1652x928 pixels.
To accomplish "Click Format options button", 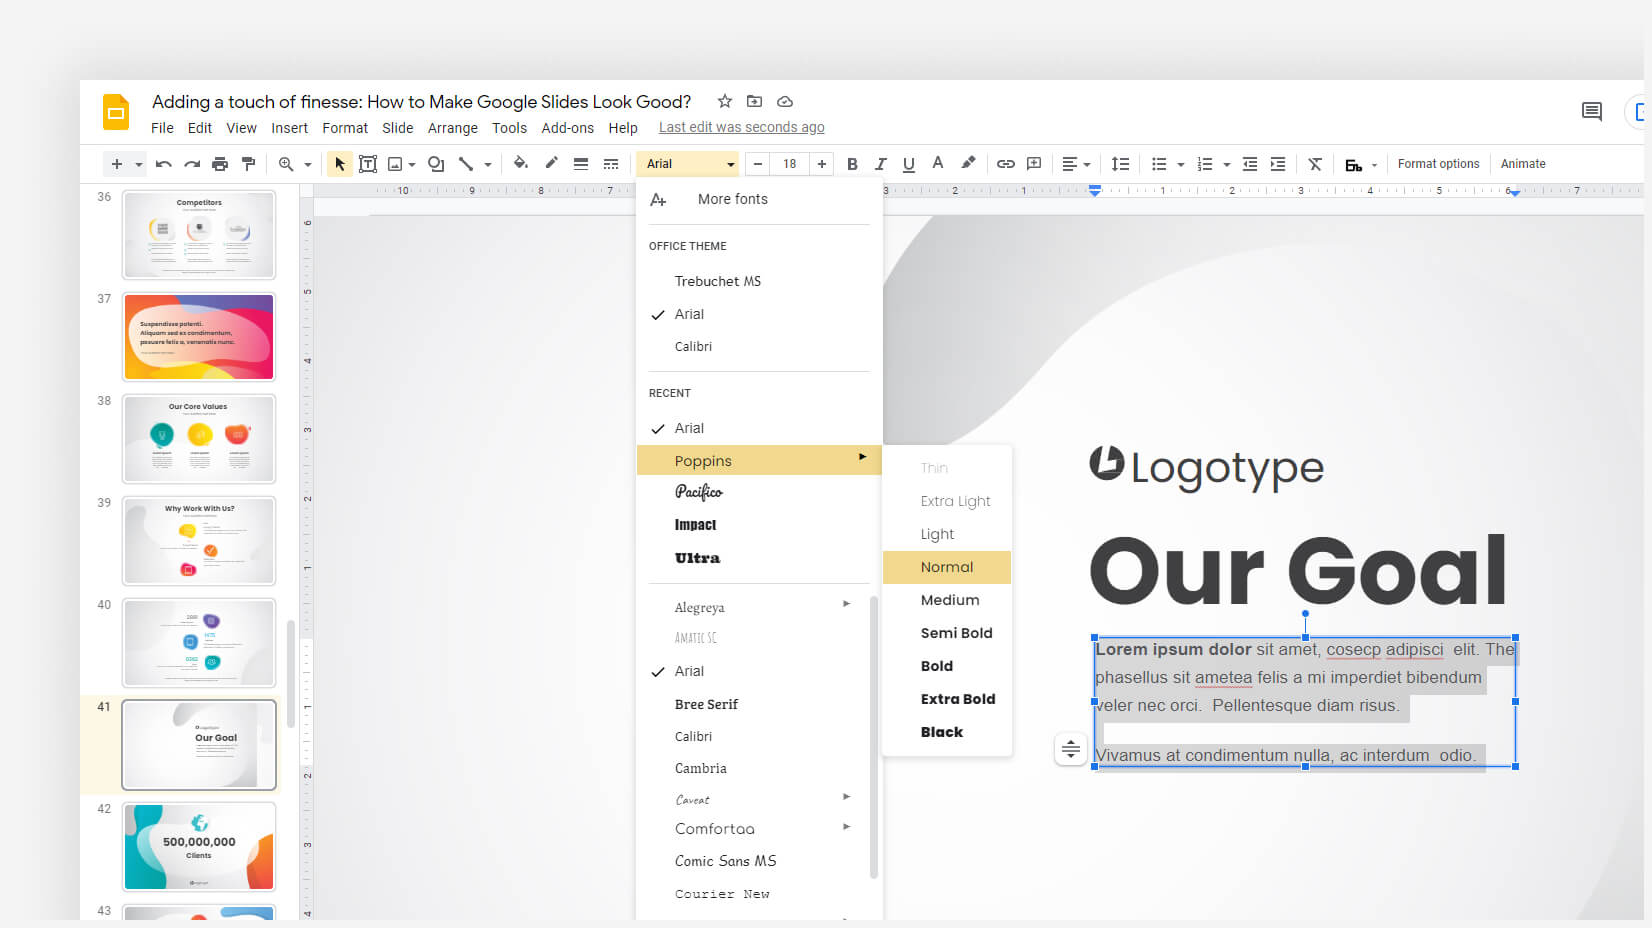I will (x=1438, y=164).
